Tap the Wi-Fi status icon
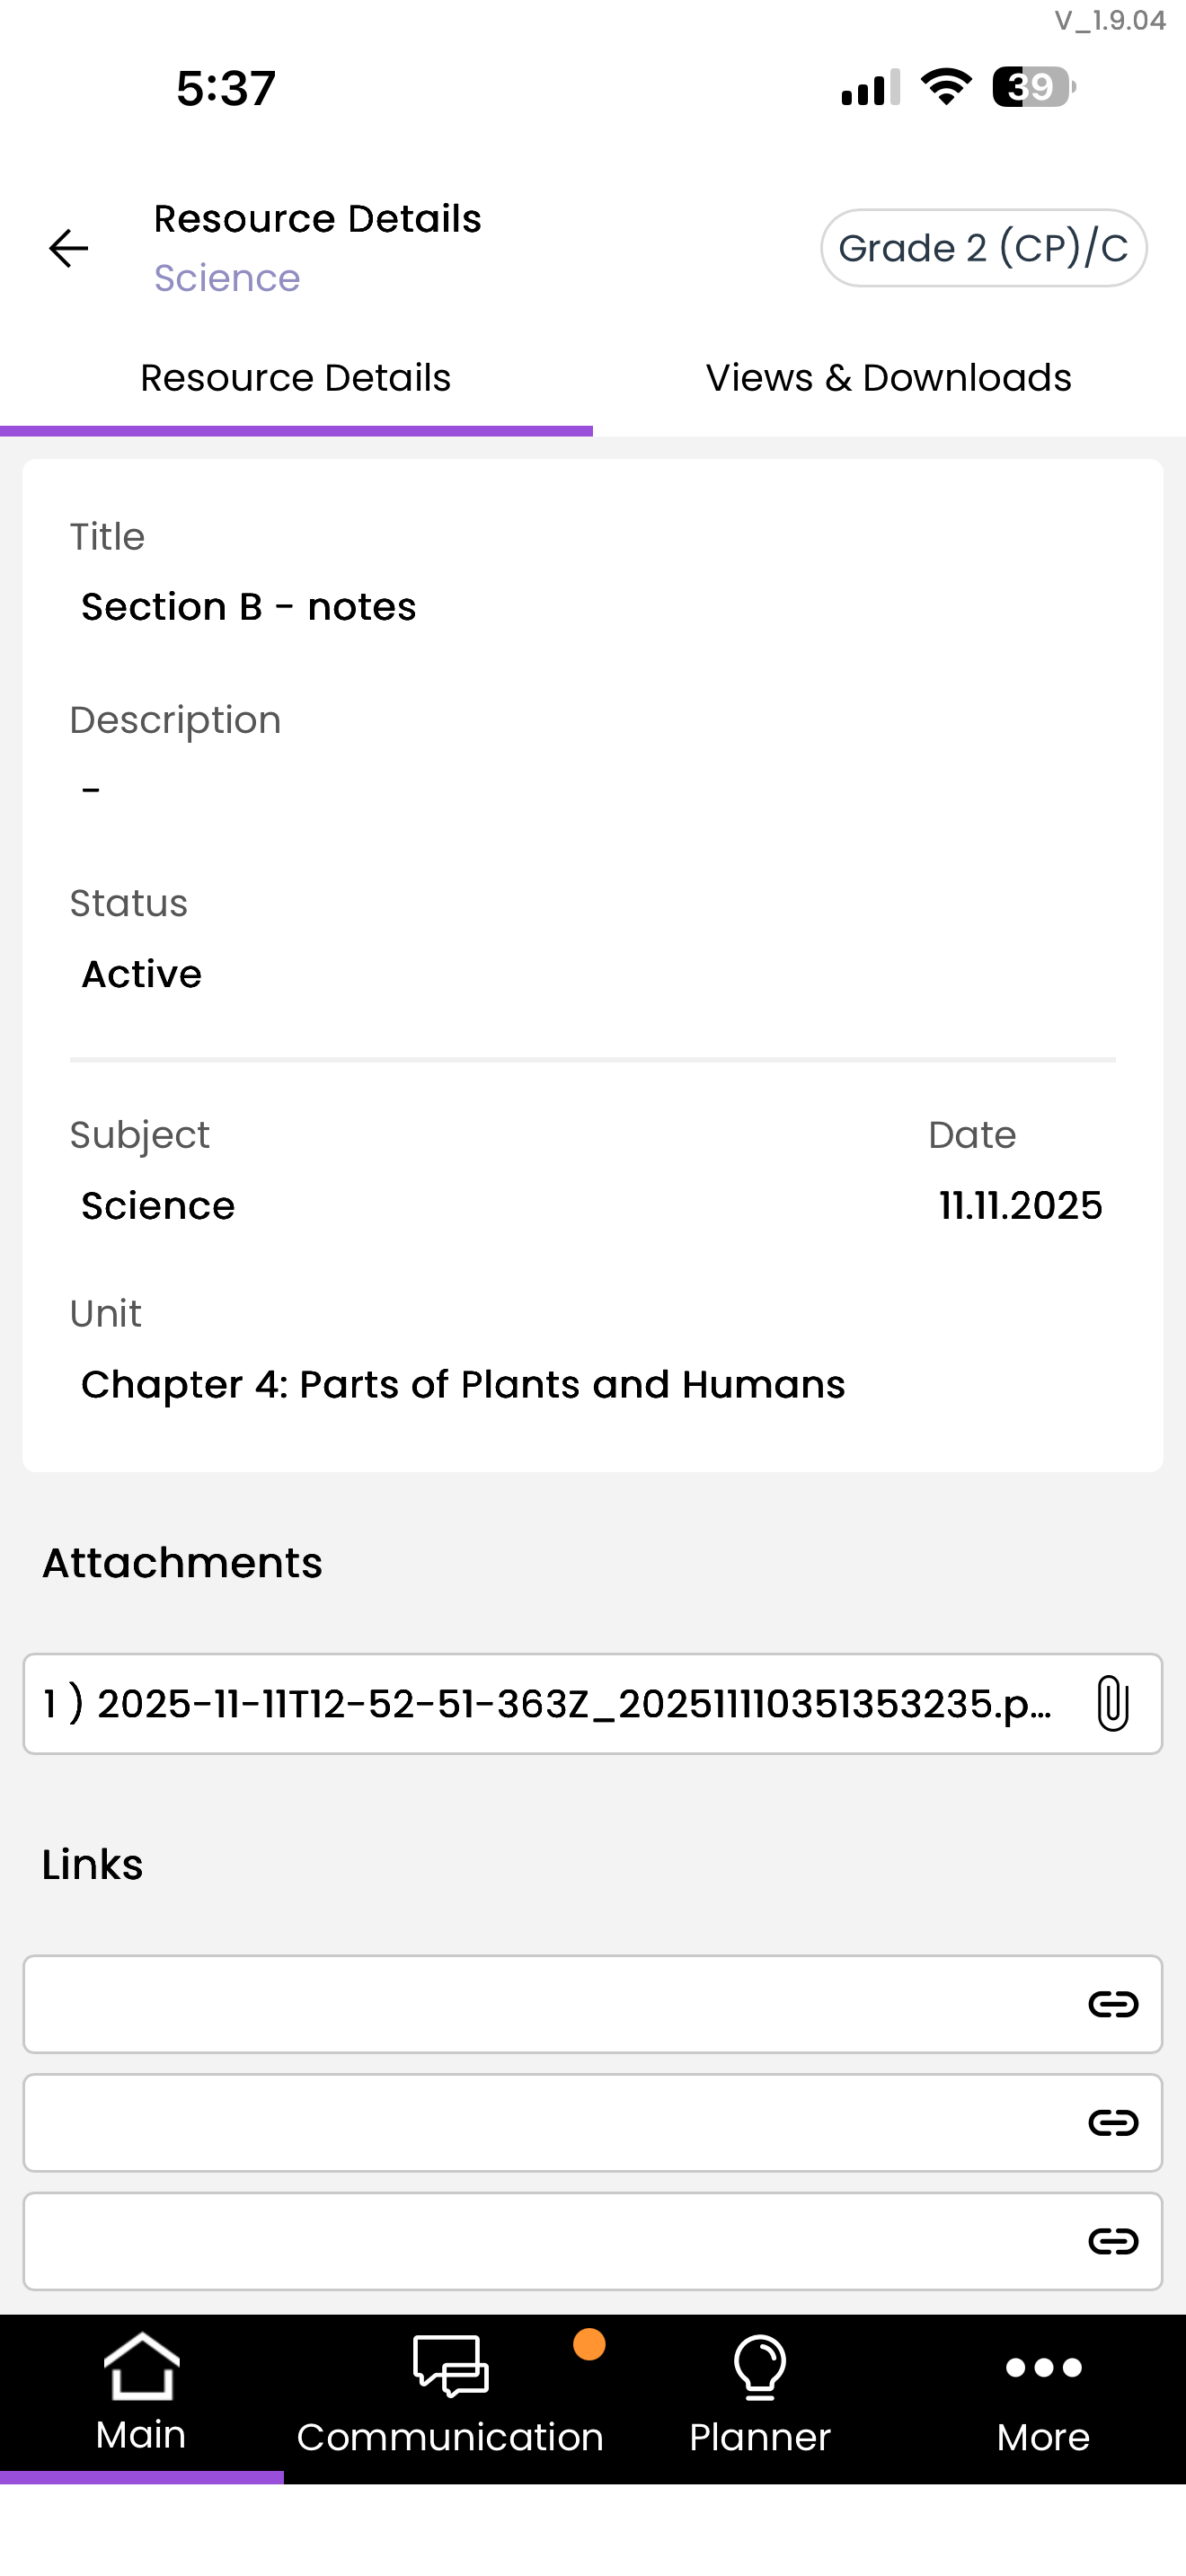The height and width of the screenshot is (2576, 1186). coord(946,87)
